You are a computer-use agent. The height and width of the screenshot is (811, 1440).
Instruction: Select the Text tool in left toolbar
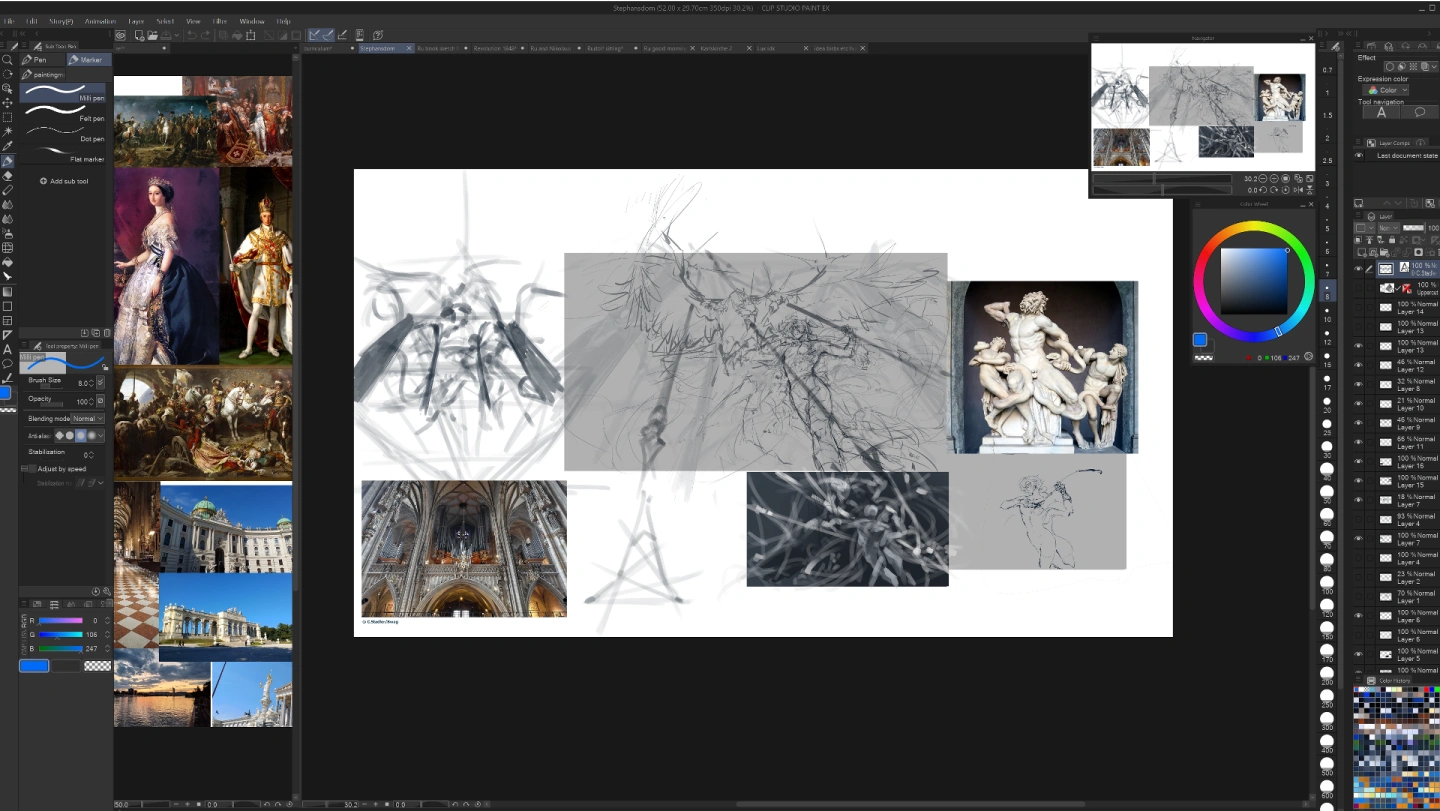click(7, 349)
